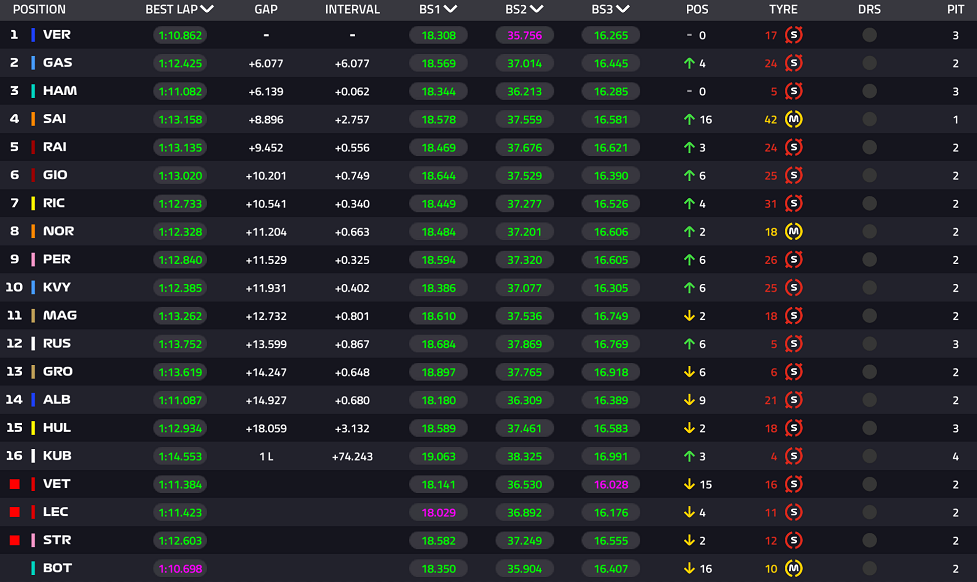Click the yellow down arrow in ALB row
This screenshot has height=582, width=977.
tap(689, 400)
